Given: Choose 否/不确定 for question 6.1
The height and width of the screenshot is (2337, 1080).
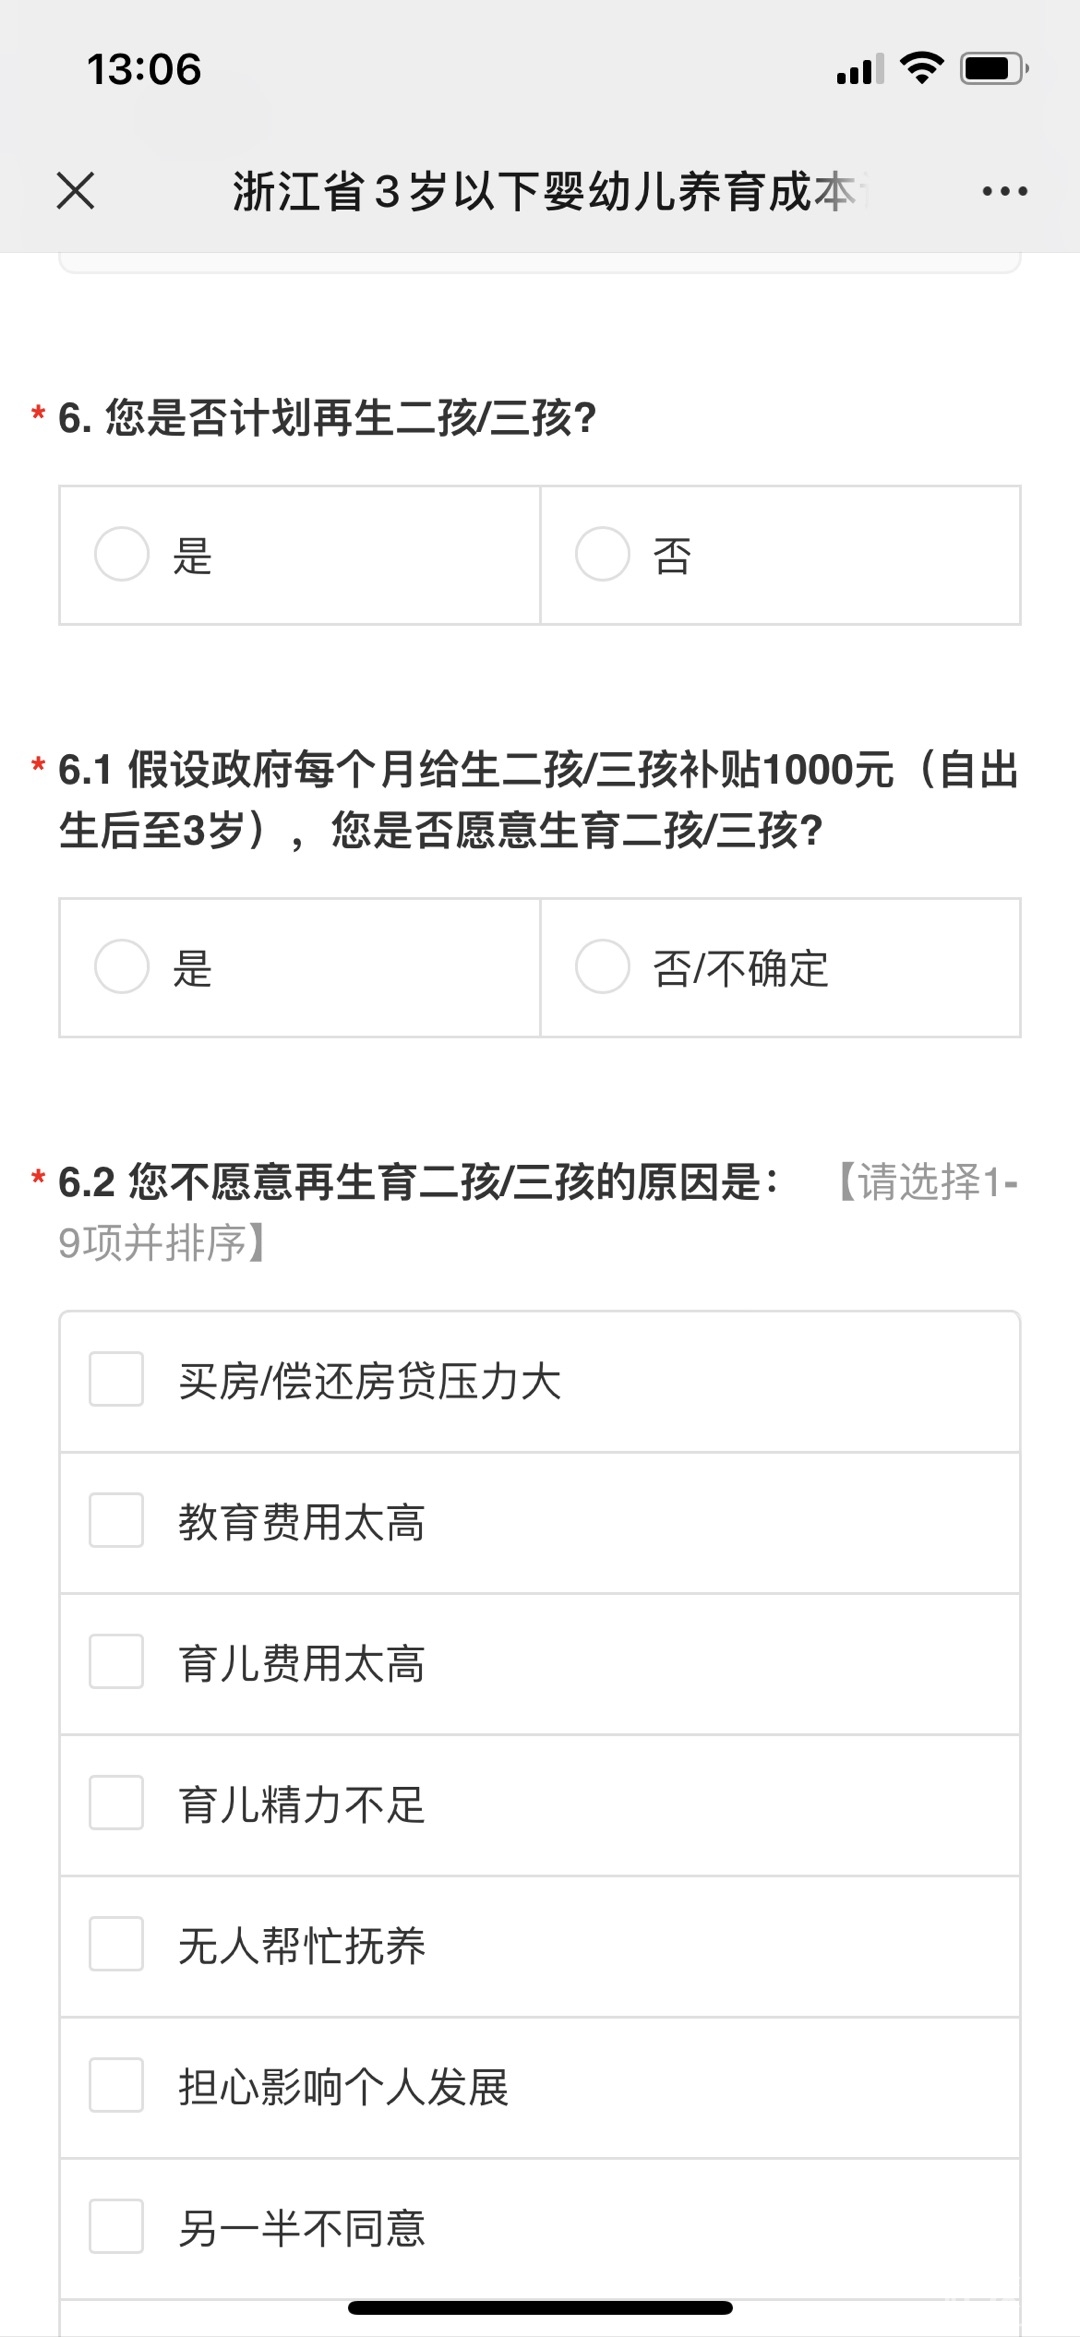Looking at the screenshot, I should tap(603, 967).
